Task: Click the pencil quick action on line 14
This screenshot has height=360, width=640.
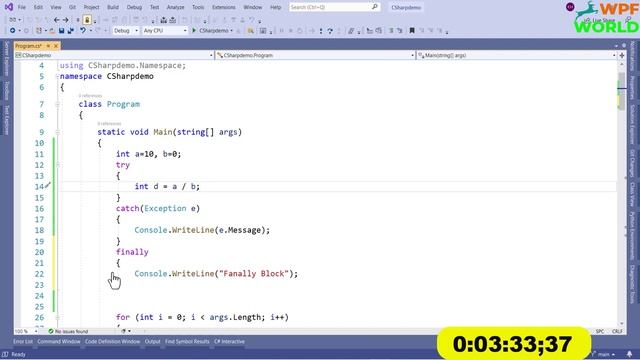Action: pyautogui.click(x=48, y=185)
